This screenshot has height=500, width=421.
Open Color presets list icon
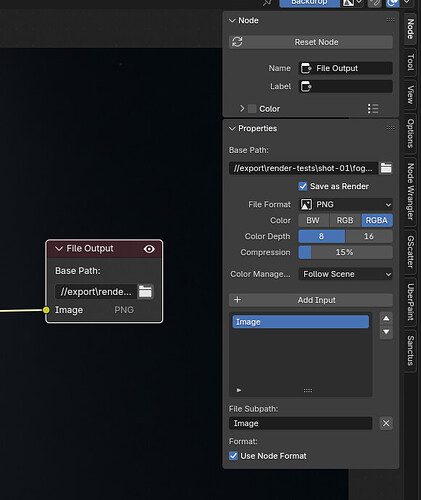(373, 109)
